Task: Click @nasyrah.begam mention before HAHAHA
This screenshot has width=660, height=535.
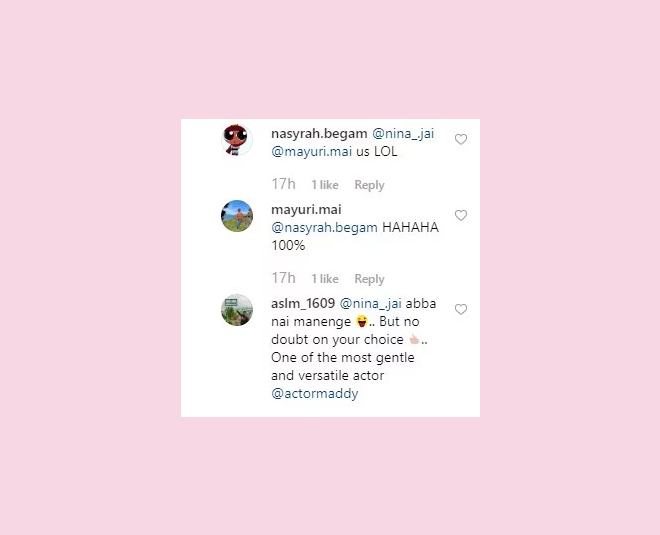Action: click(x=324, y=228)
